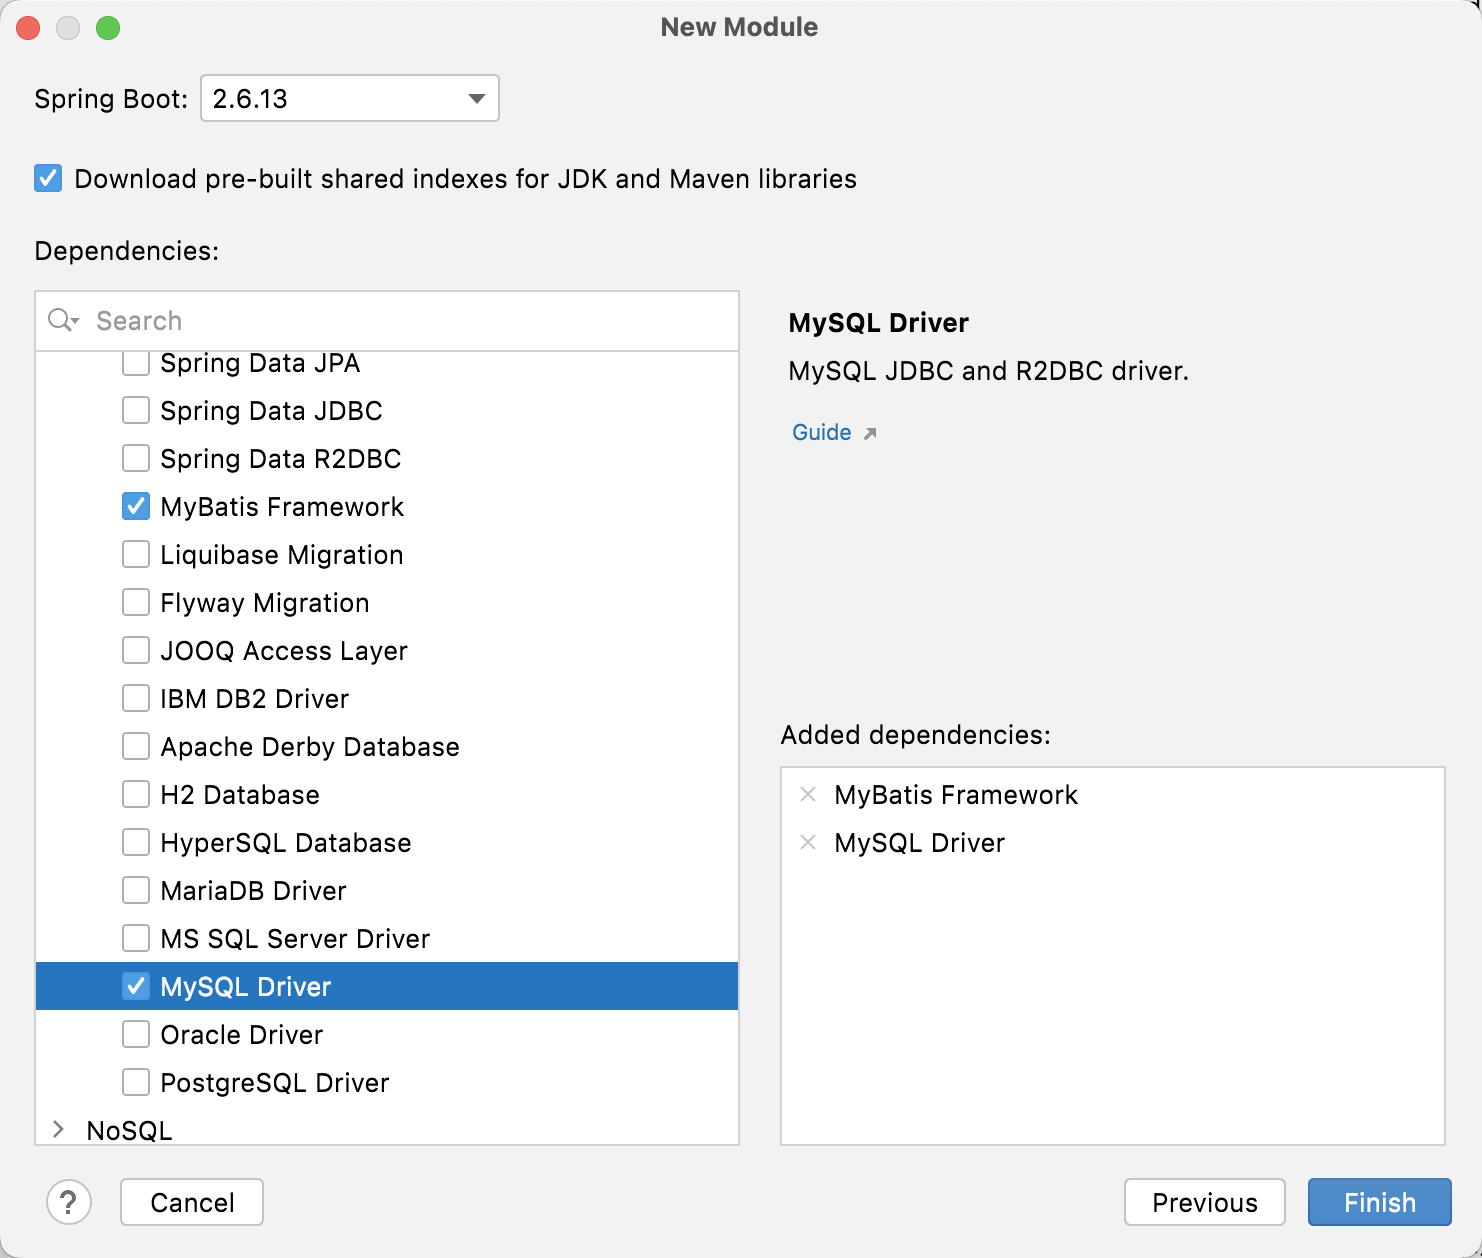
Task: Close the New Module dialog window
Action: [x=28, y=28]
